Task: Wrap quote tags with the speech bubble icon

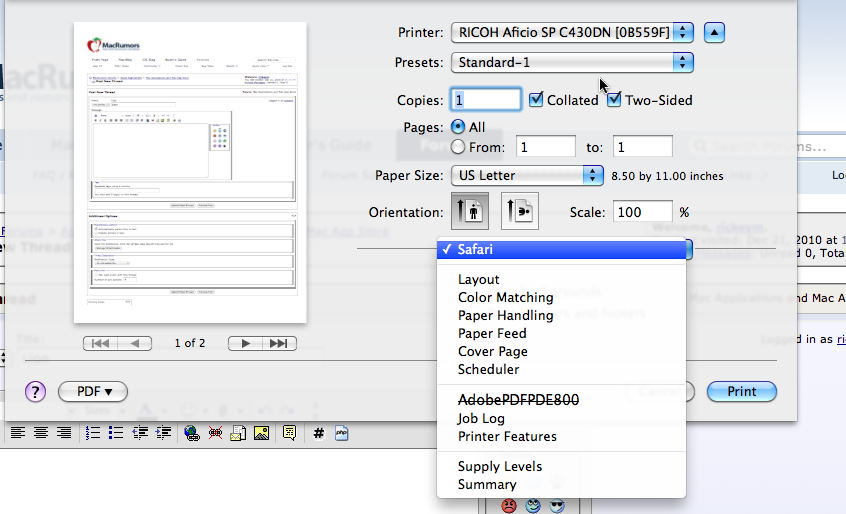Action: (x=290, y=433)
